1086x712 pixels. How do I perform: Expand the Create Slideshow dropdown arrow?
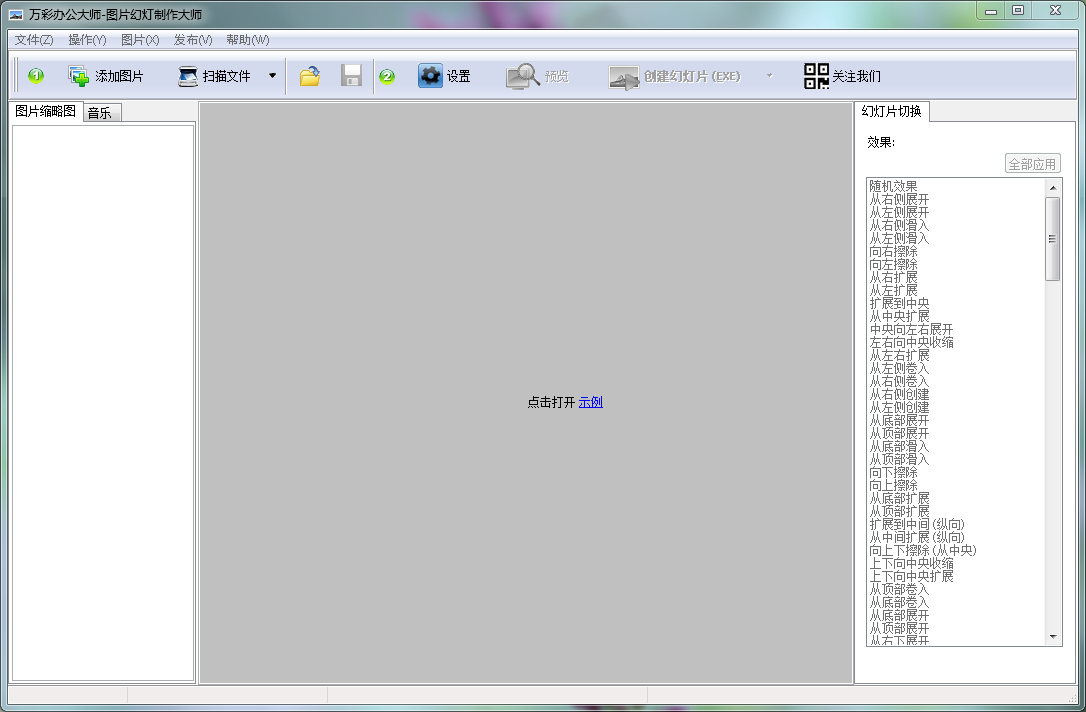(769, 76)
